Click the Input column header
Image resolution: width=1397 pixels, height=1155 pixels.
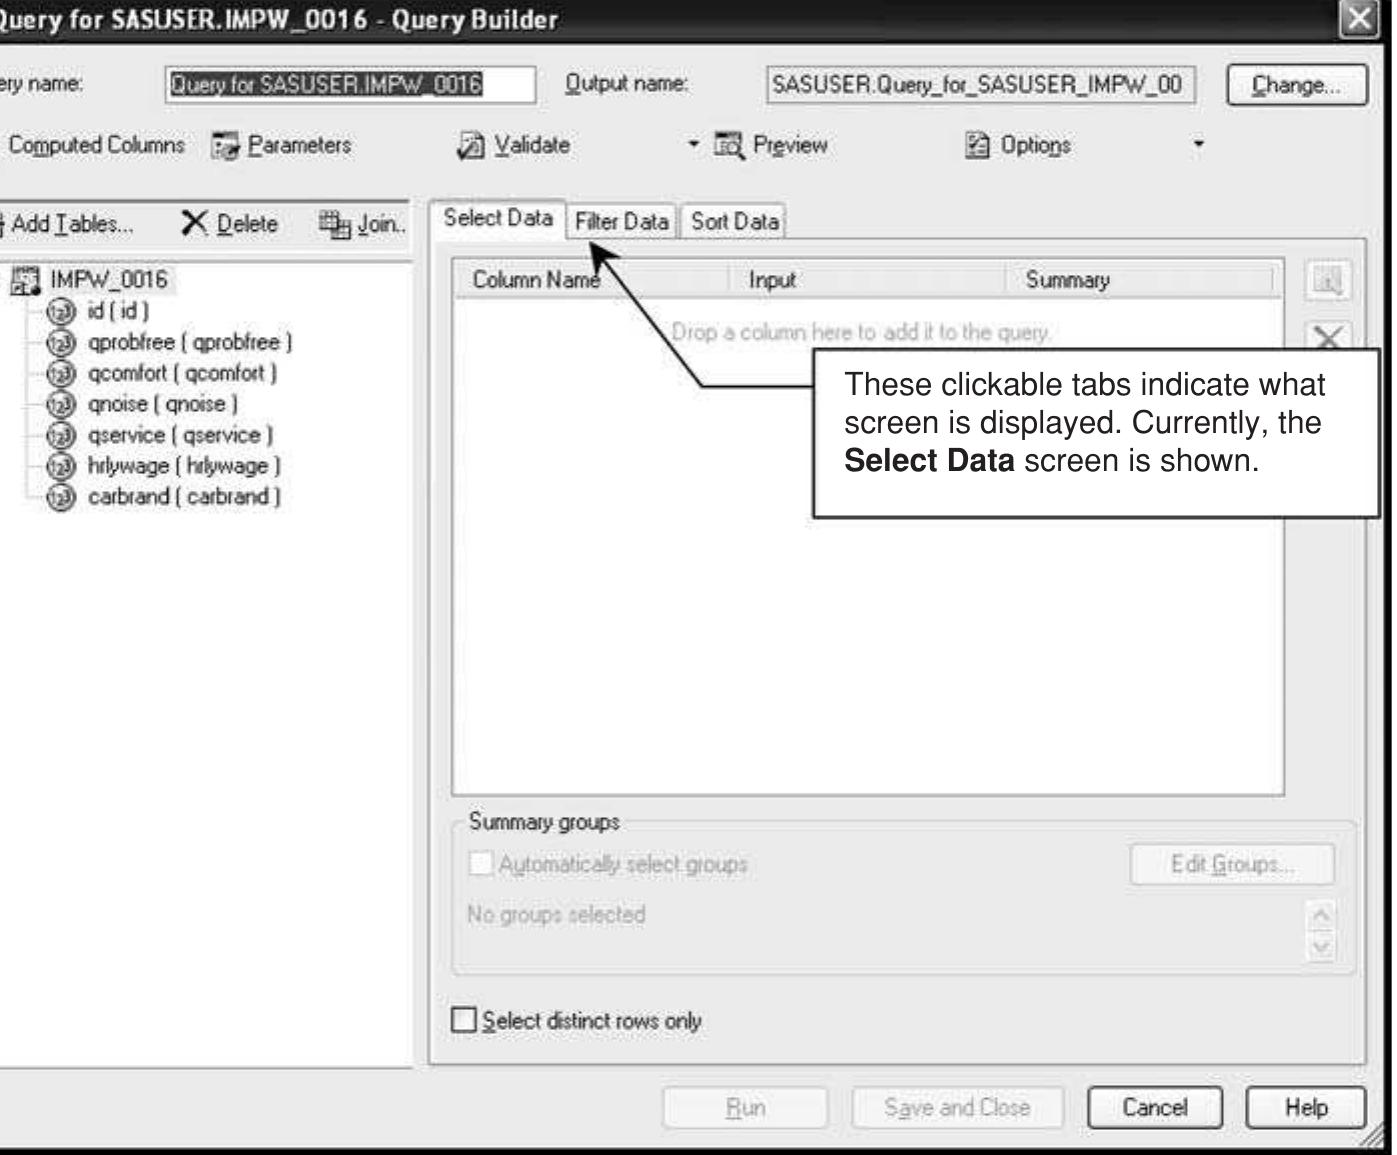click(x=868, y=280)
